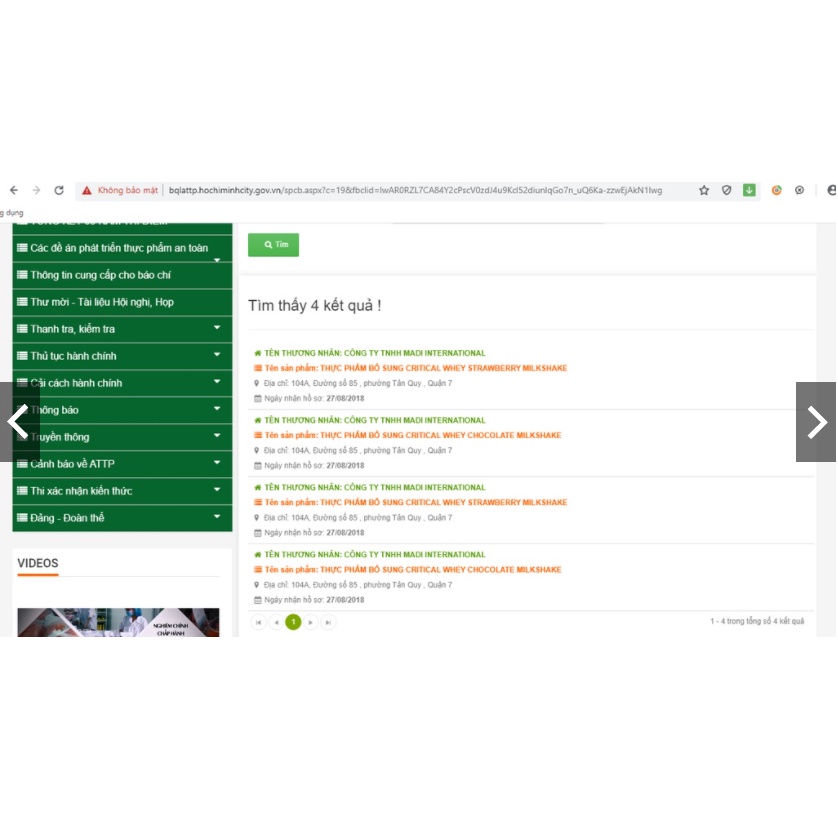Click the green Tìm search button
Screen dimensions: 838x838
point(273,245)
